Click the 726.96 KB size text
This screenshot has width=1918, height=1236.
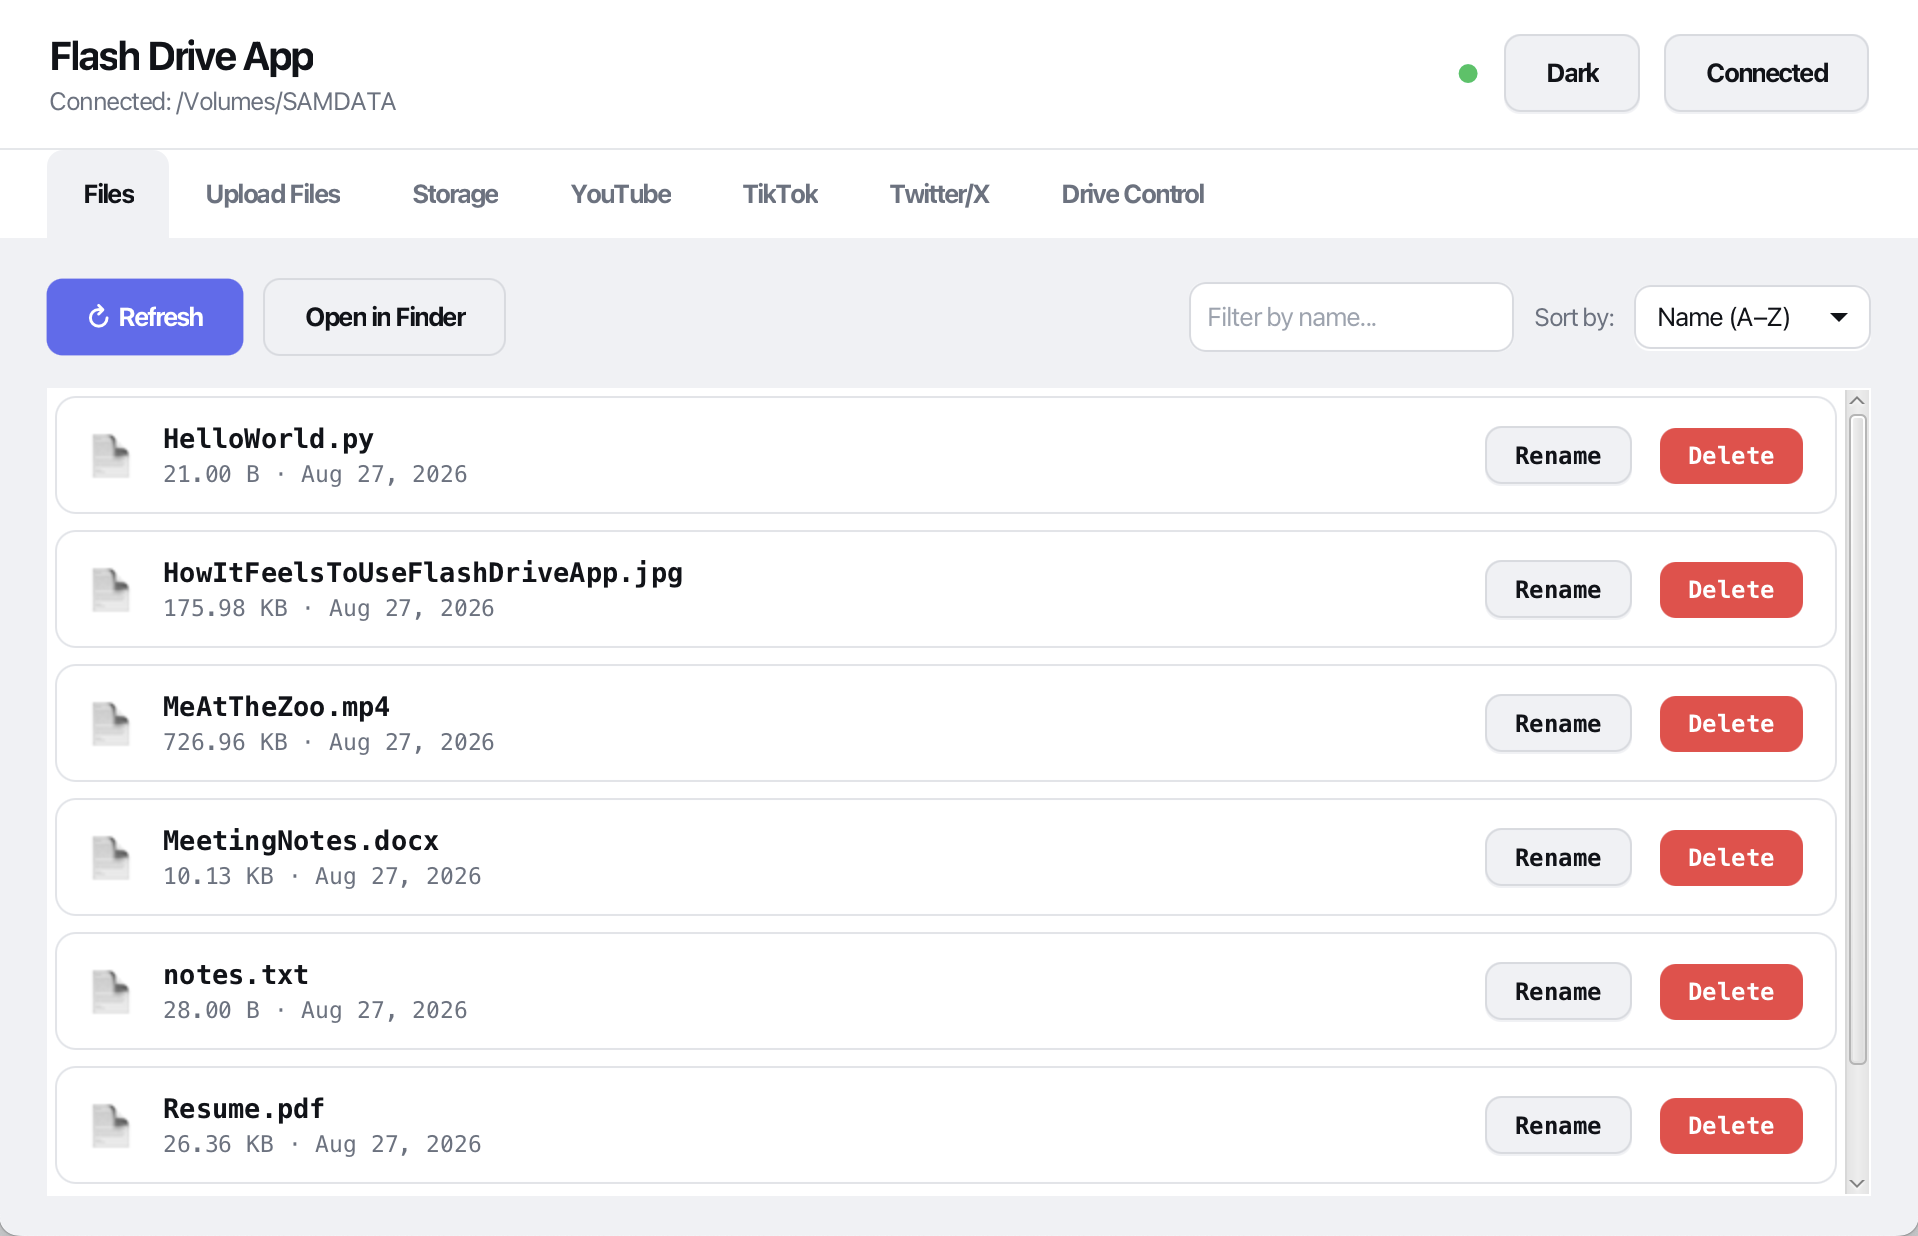(x=225, y=742)
